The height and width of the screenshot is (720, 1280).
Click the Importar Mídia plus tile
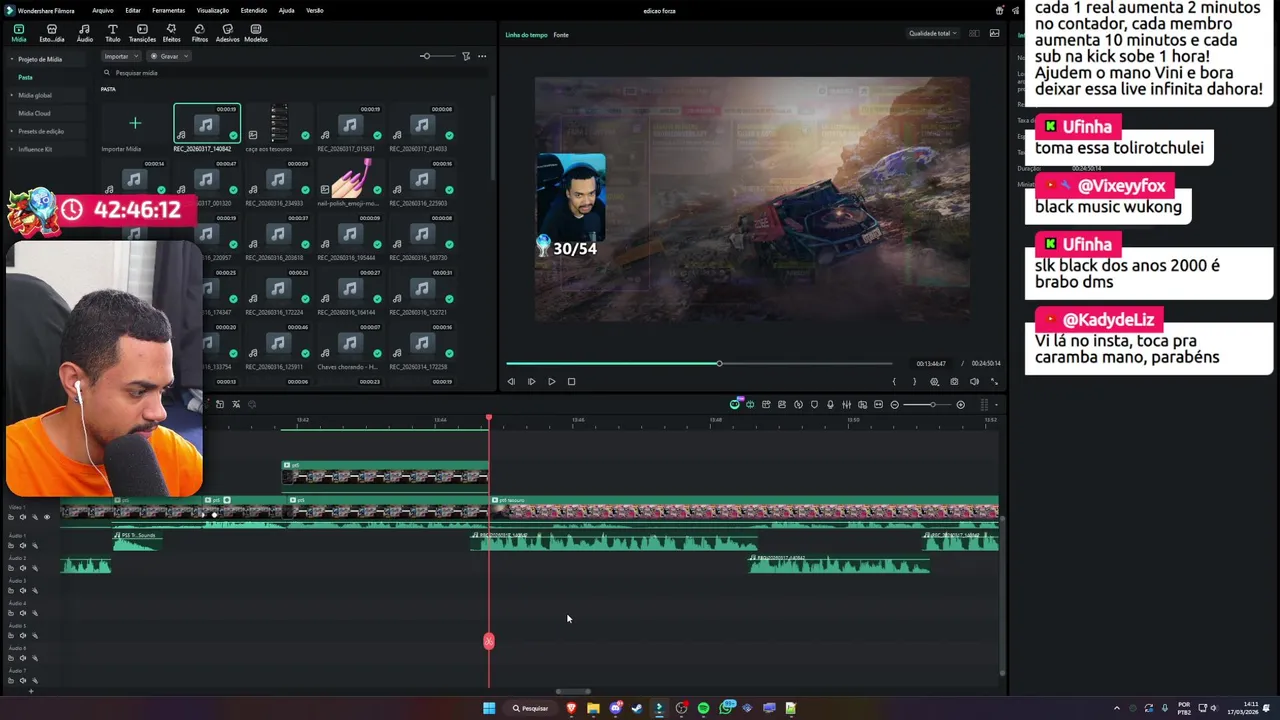135,123
